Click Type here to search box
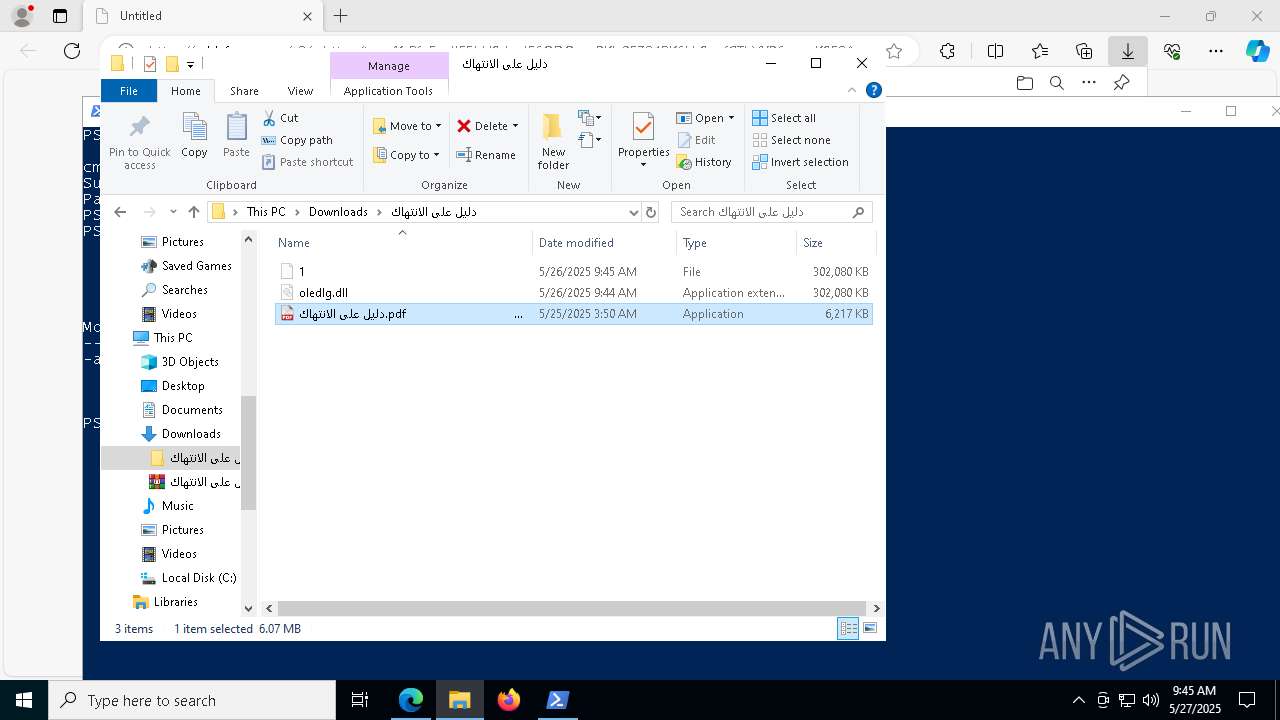This screenshot has width=1280, height=720. [192, 700]
